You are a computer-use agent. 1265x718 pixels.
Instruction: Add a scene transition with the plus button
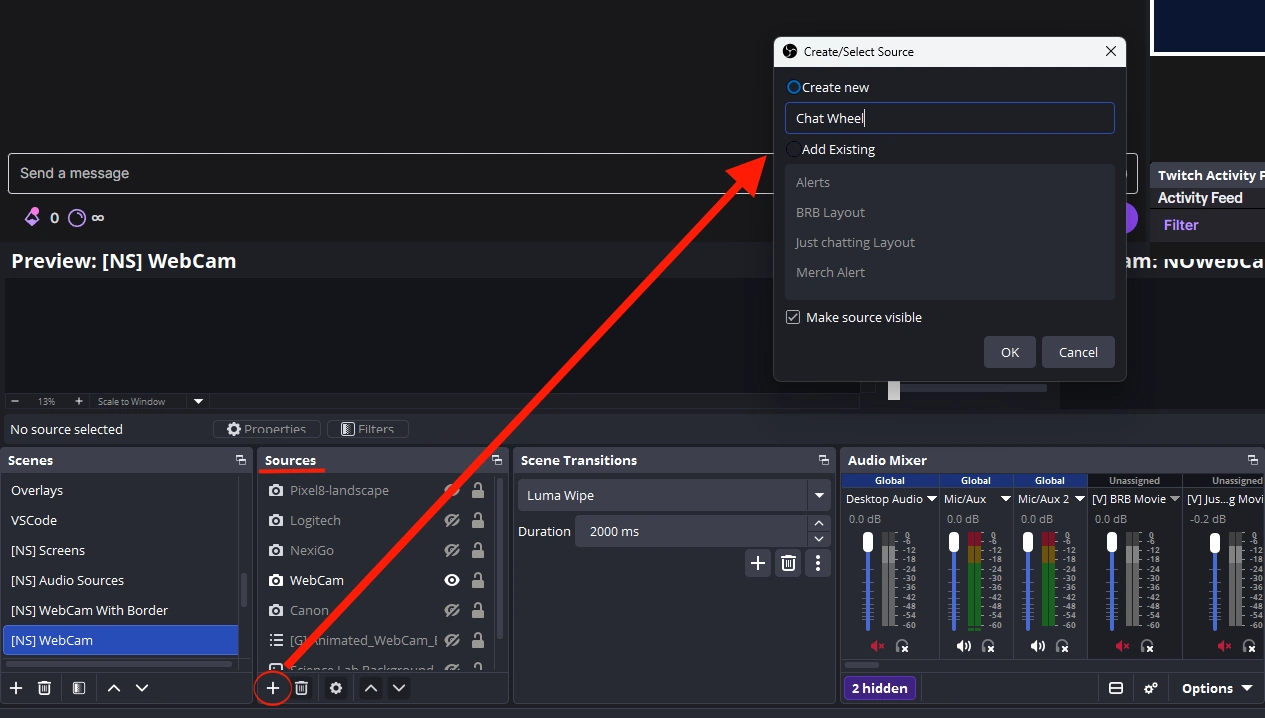pos(758,563)
